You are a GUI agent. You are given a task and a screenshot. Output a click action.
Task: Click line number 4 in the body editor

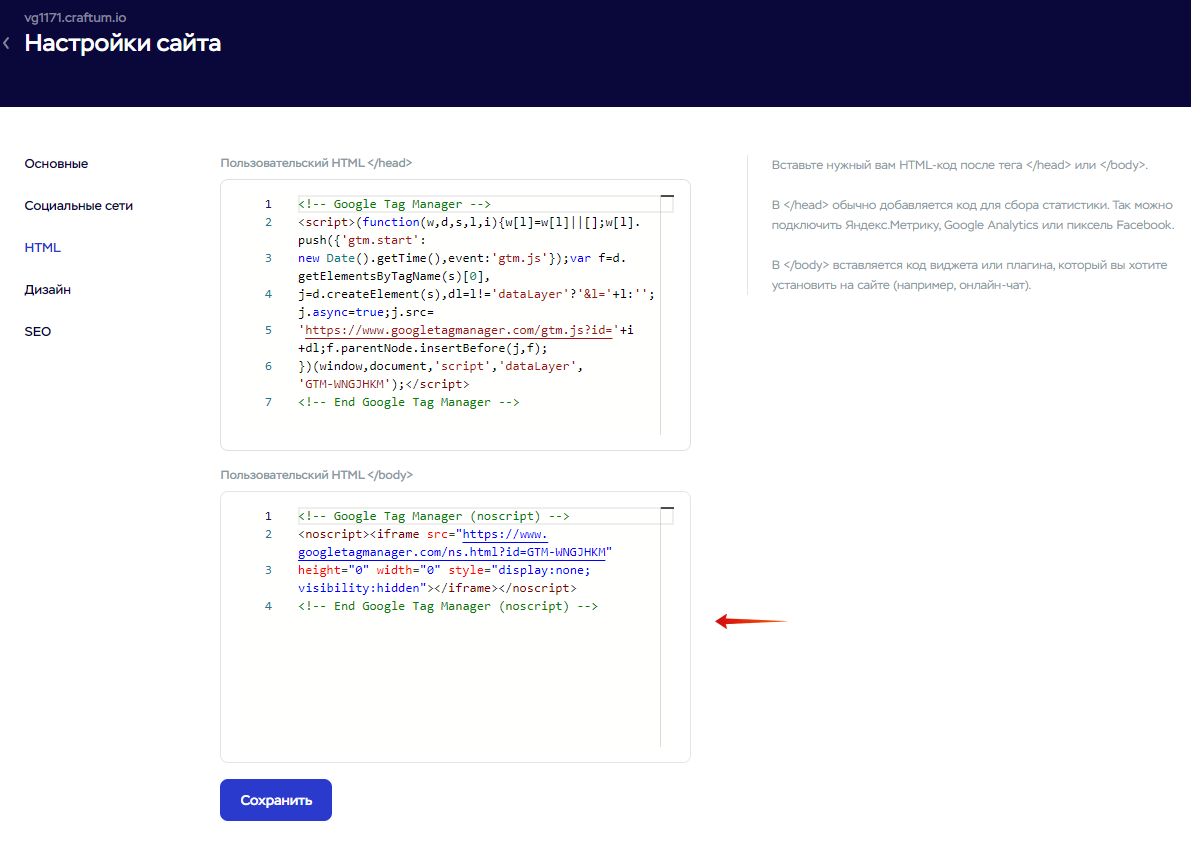click(x=268, y=606)
